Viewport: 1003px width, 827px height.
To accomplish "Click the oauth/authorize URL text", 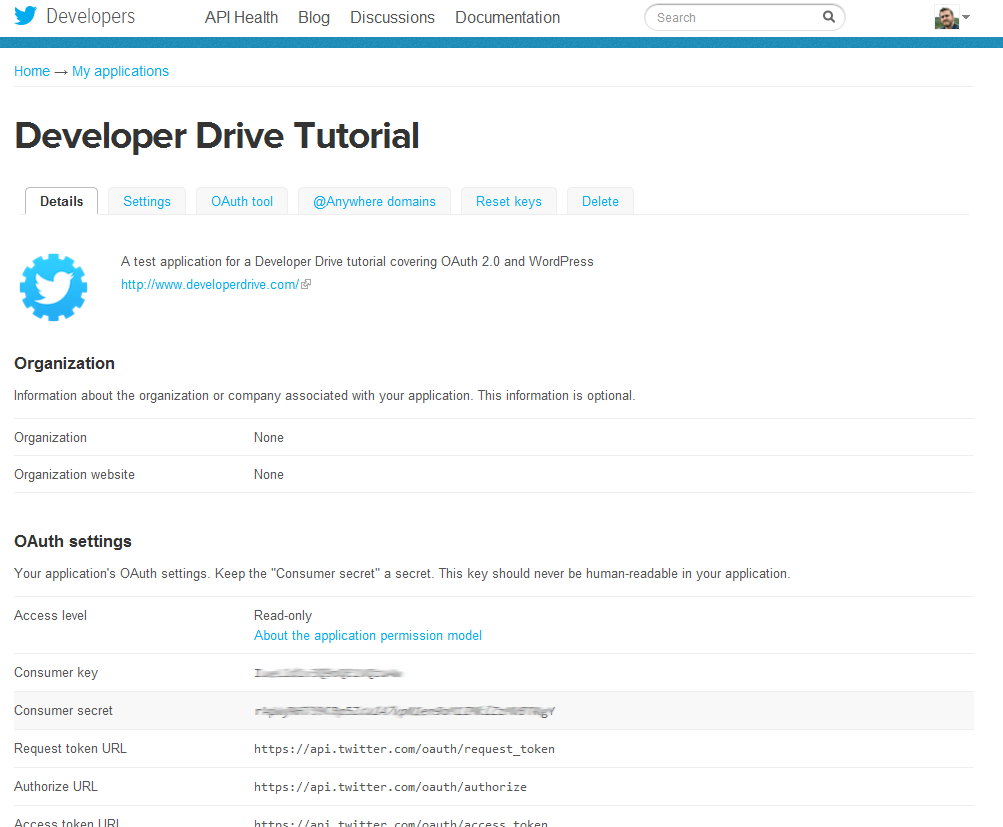I will tap(390, 787).
